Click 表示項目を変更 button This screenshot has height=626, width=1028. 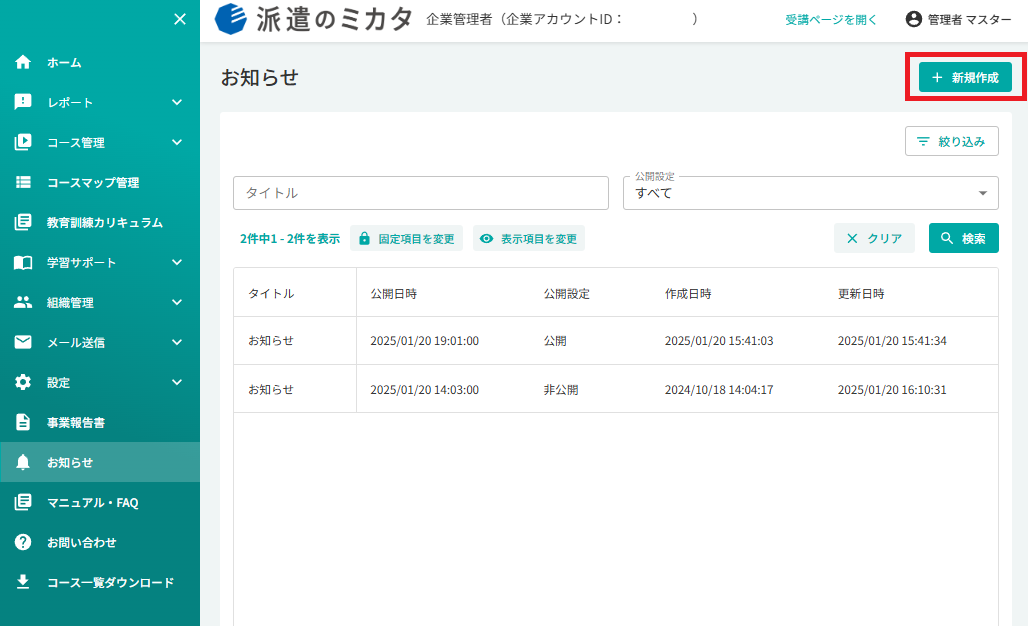528,239
